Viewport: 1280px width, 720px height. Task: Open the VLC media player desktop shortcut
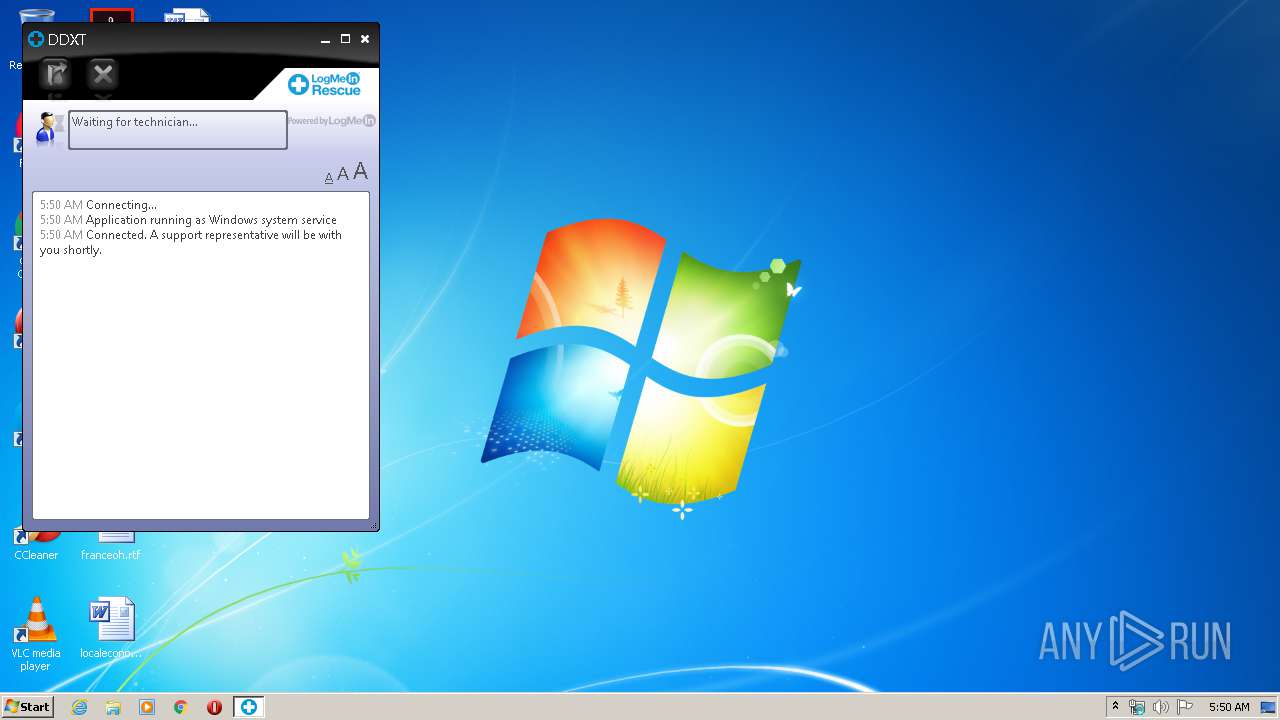coord(36,634)
